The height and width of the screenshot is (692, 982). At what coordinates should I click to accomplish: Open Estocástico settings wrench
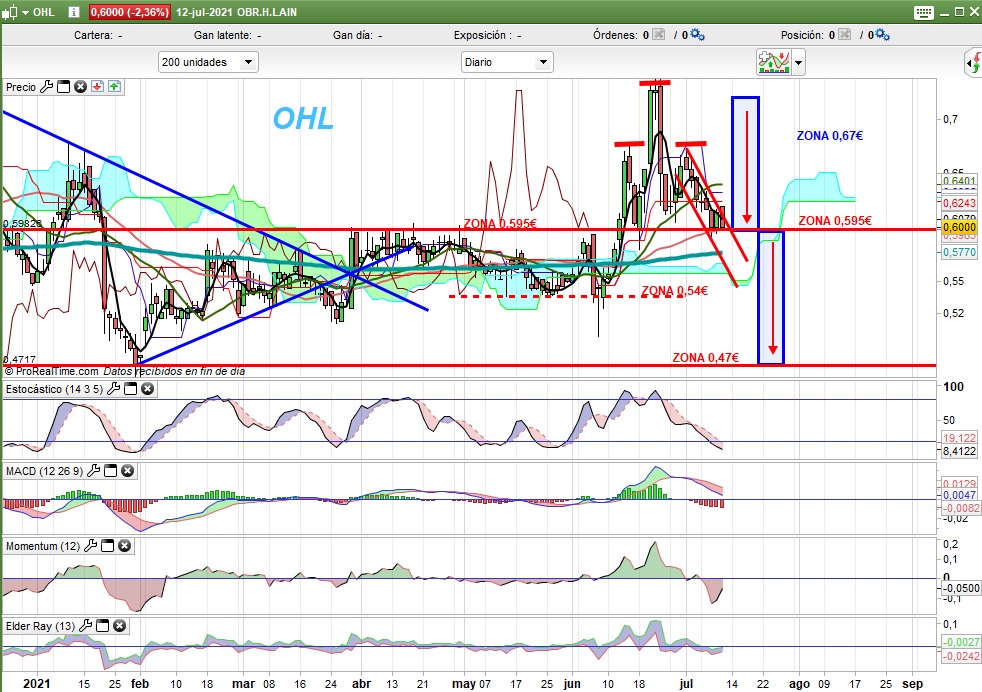click(x=113, y=389)
